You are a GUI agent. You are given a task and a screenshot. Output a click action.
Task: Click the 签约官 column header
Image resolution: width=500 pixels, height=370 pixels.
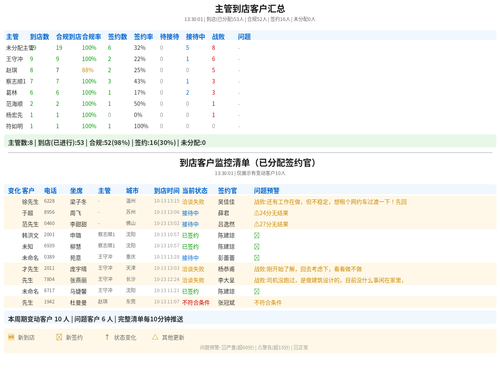pos(227,191)
